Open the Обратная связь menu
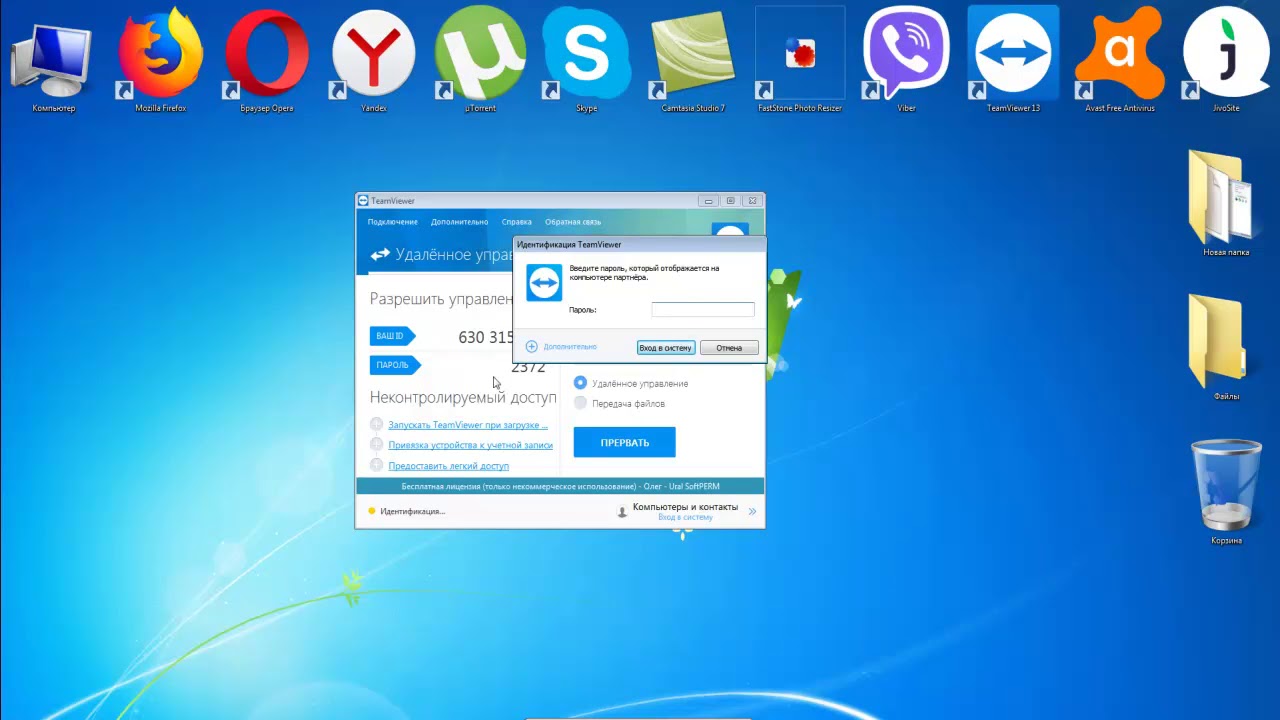The image size is (1280, 720). (x=573, y=222)
